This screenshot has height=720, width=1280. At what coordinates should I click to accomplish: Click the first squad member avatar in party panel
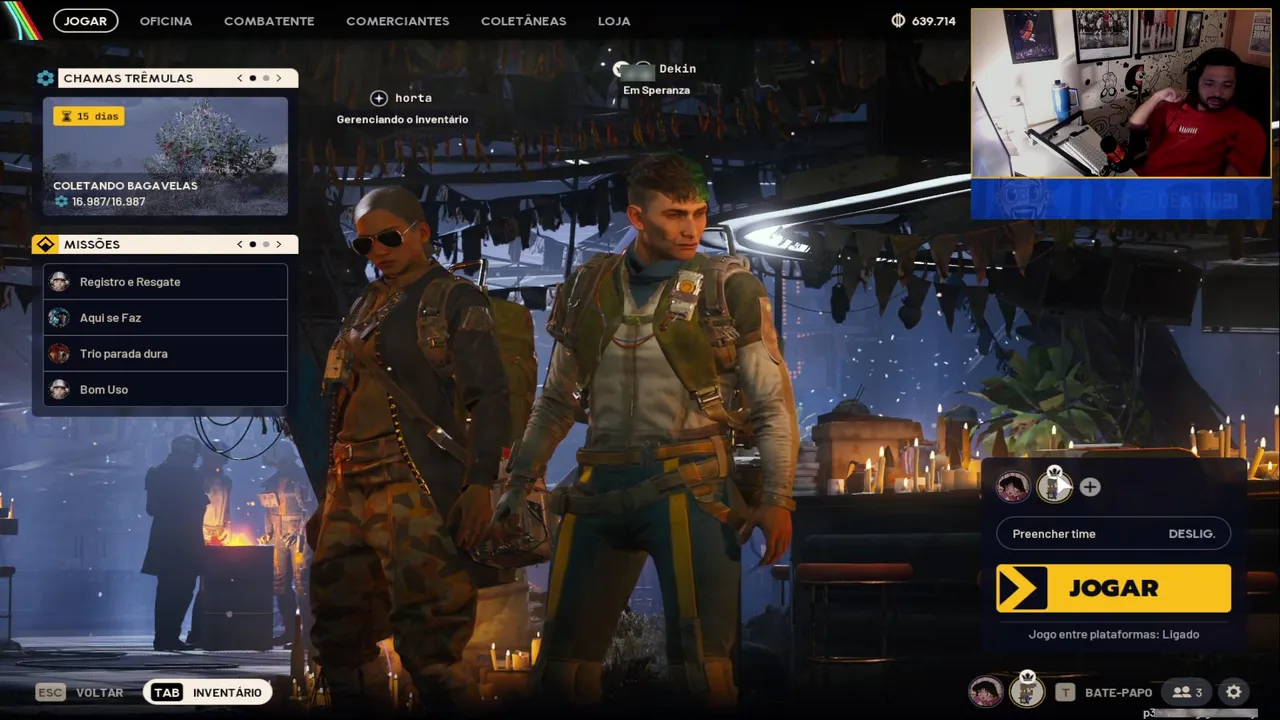pyautogui.click(x=1013, y=486)
